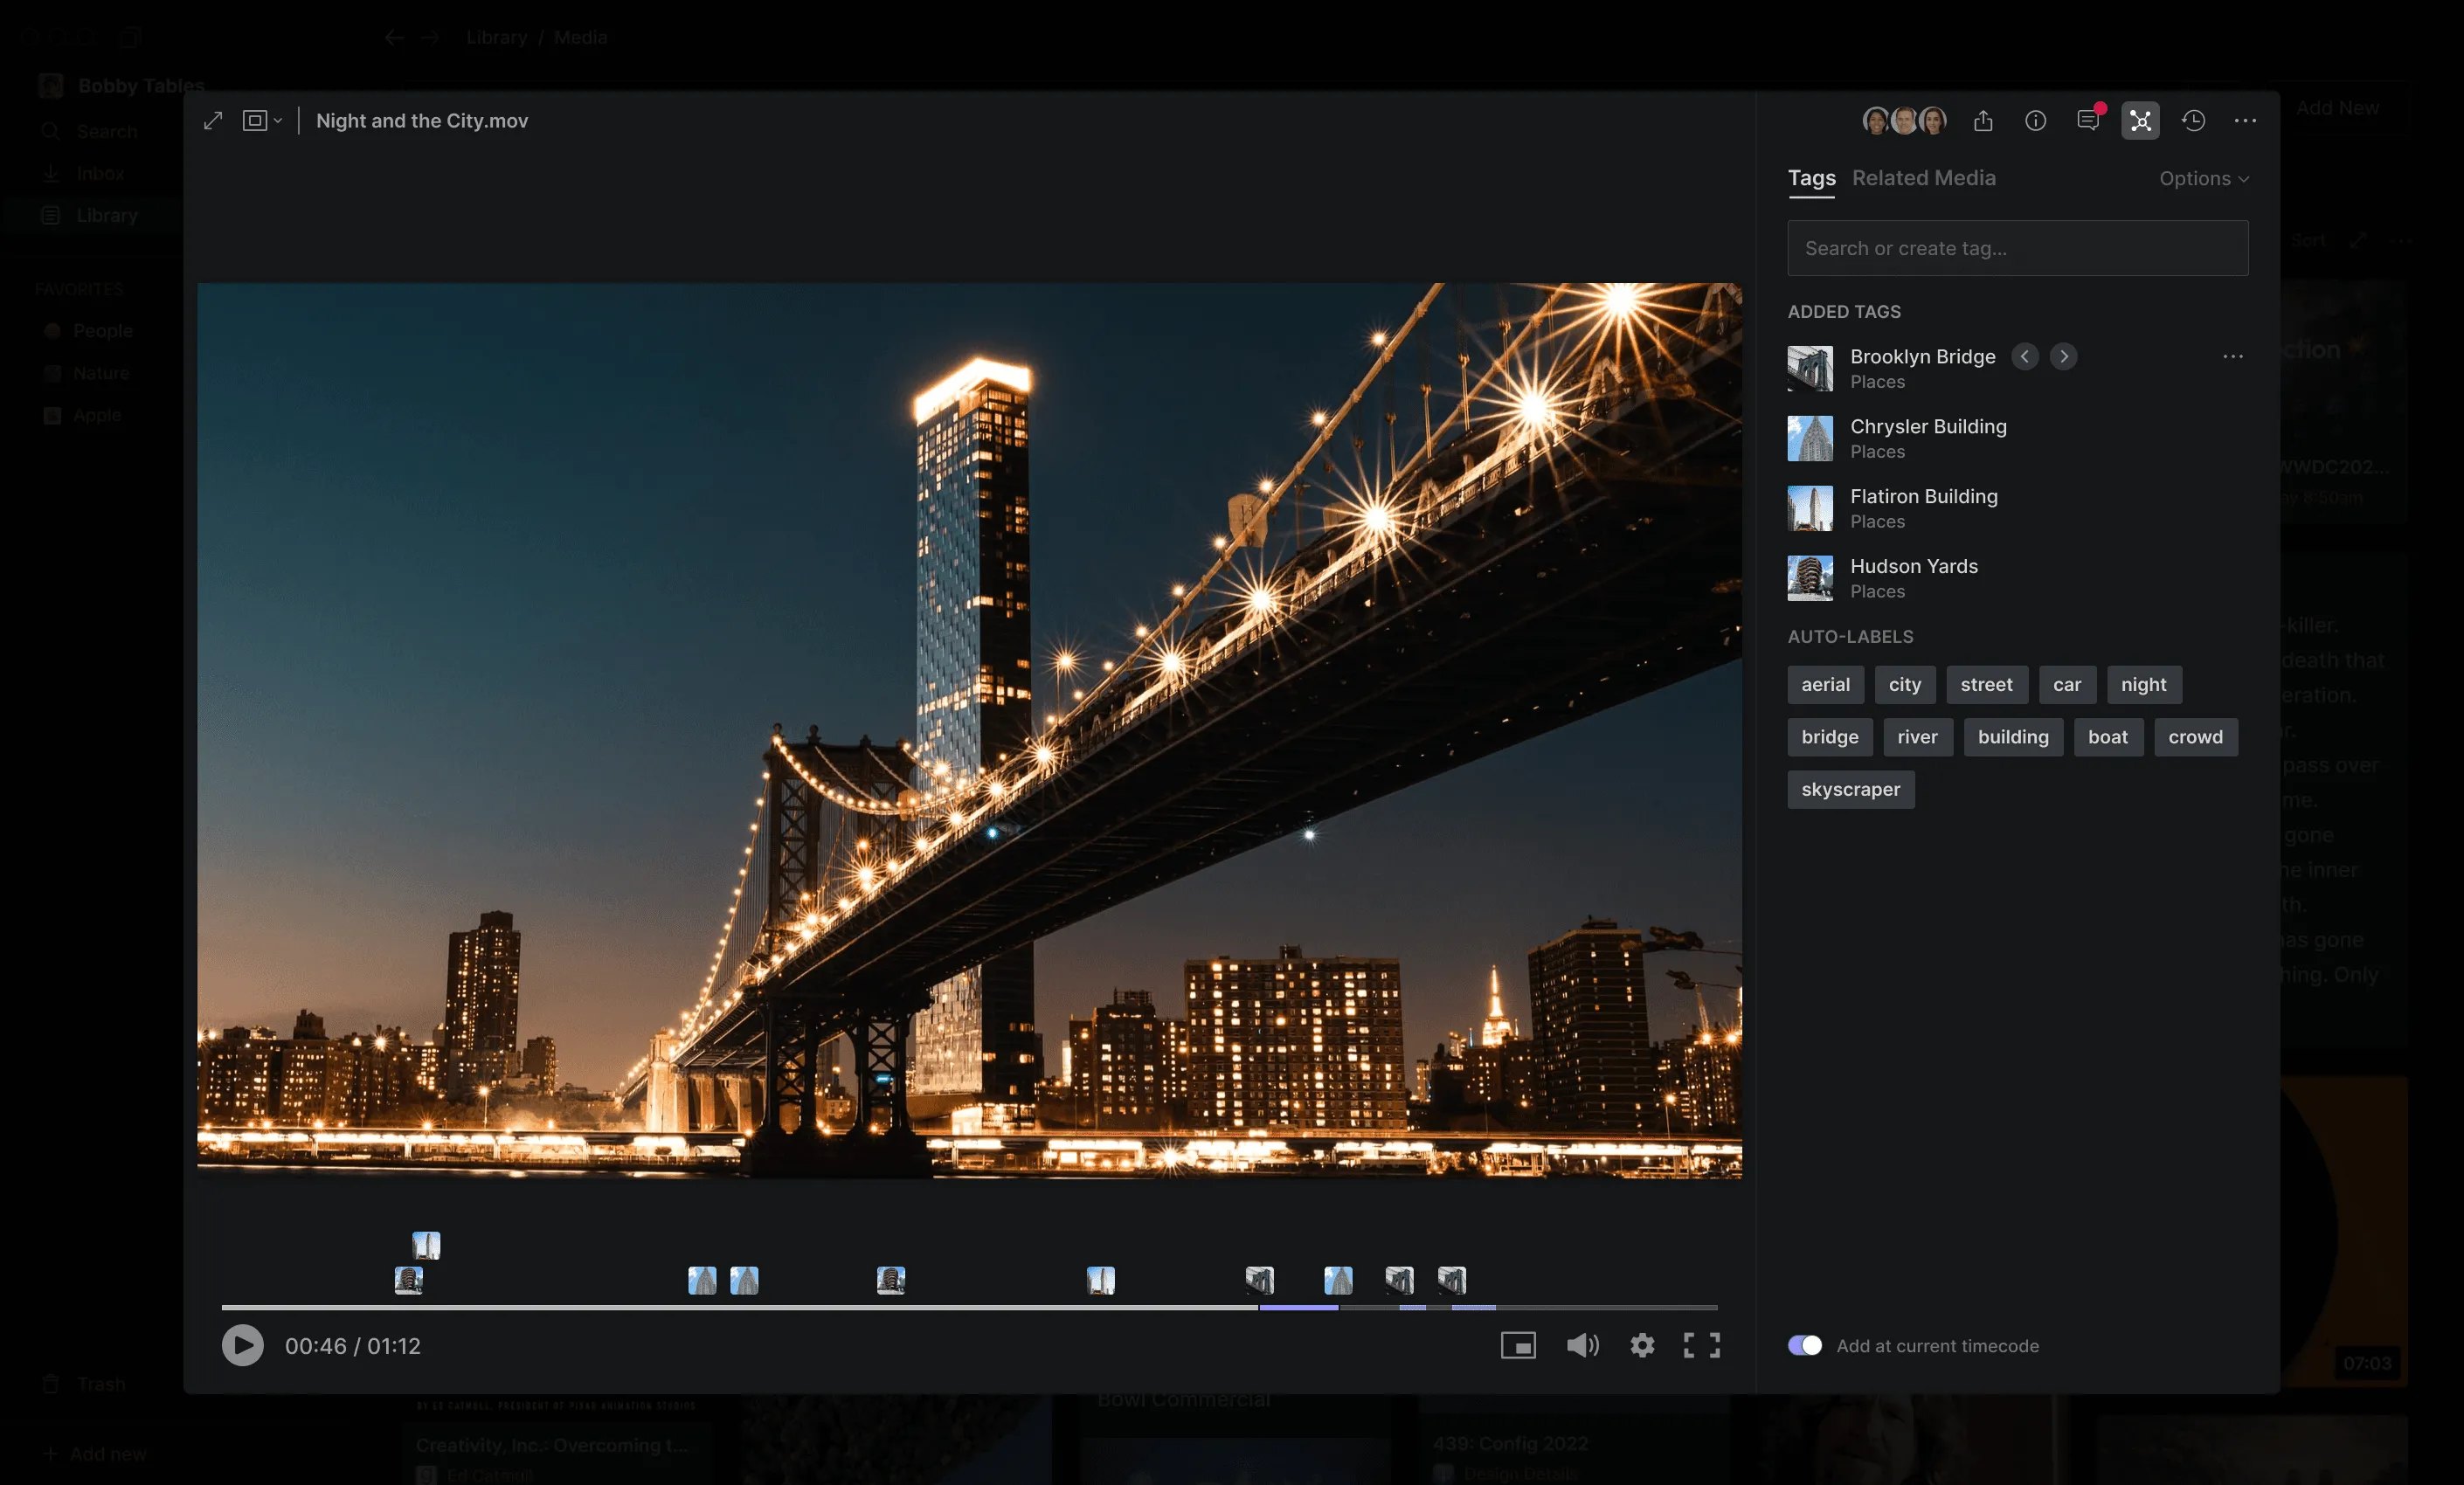Screen dimensions: 2464x1485
Task: Click the bridge auto-label chip
Action: (x=1829, y=737)
